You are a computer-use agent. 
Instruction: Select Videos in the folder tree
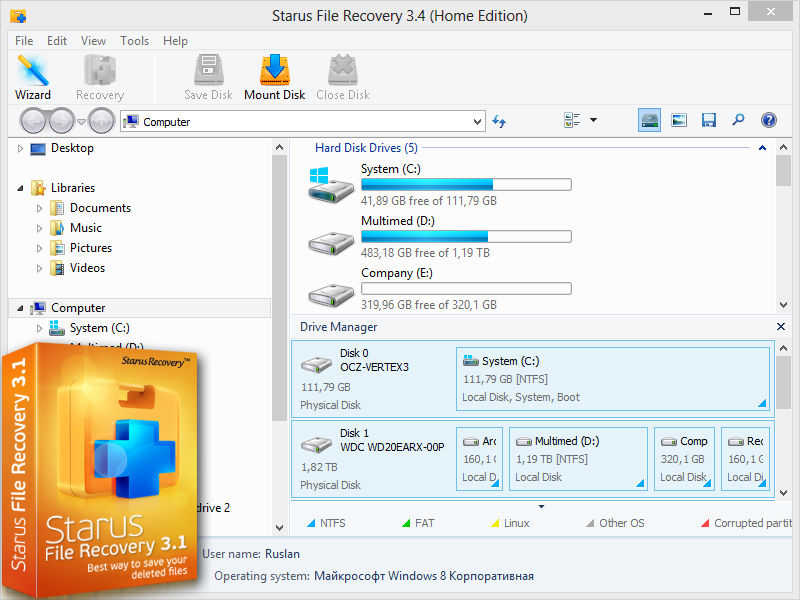coord(87,267)
